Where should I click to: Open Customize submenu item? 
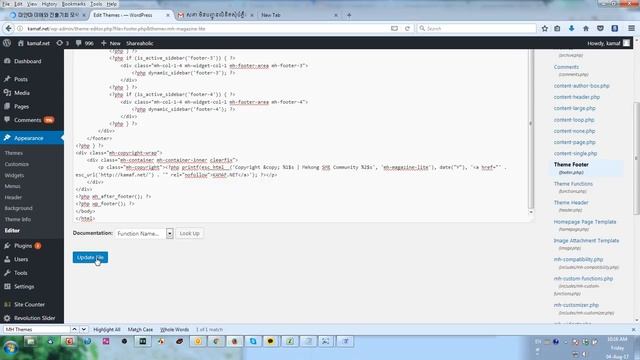[17, 164]
